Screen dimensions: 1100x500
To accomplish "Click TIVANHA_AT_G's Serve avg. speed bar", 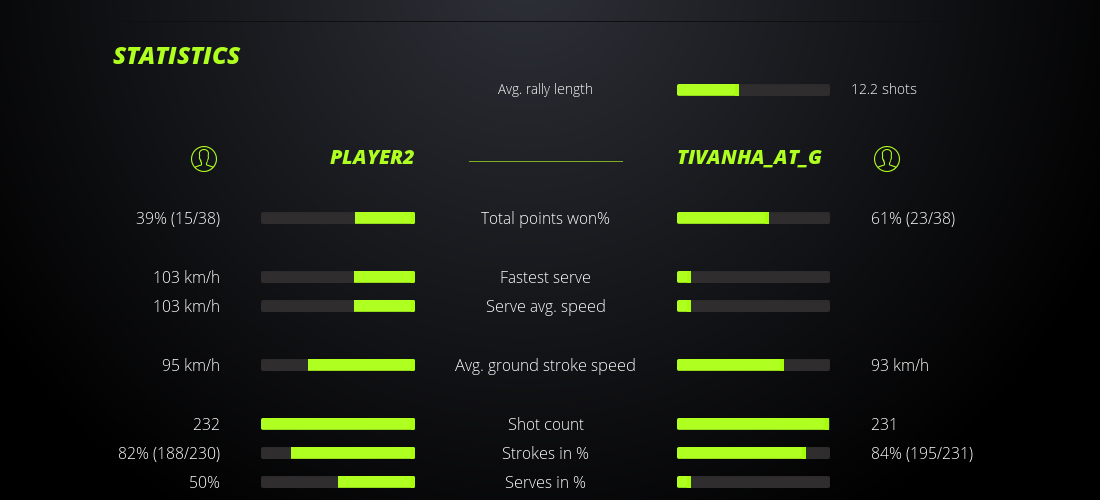I will tap(753, 306).
